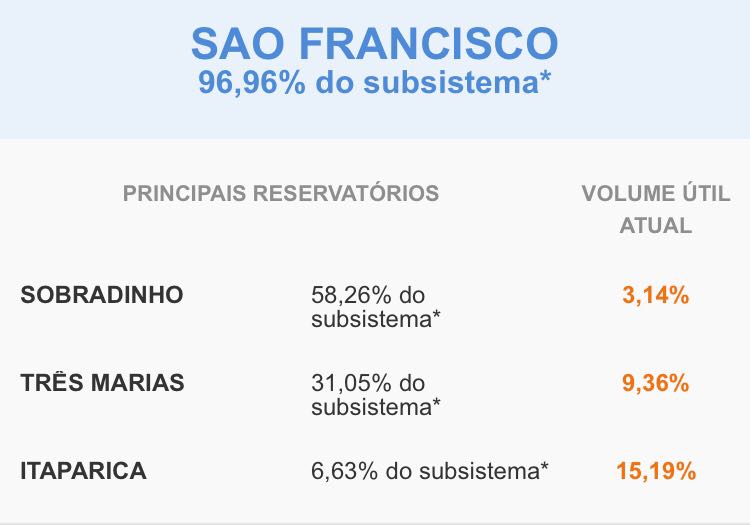Viewport: 750px width, 525px height.
Task: Click the word FRANCISCO in the title
Action: coord(429,44)
